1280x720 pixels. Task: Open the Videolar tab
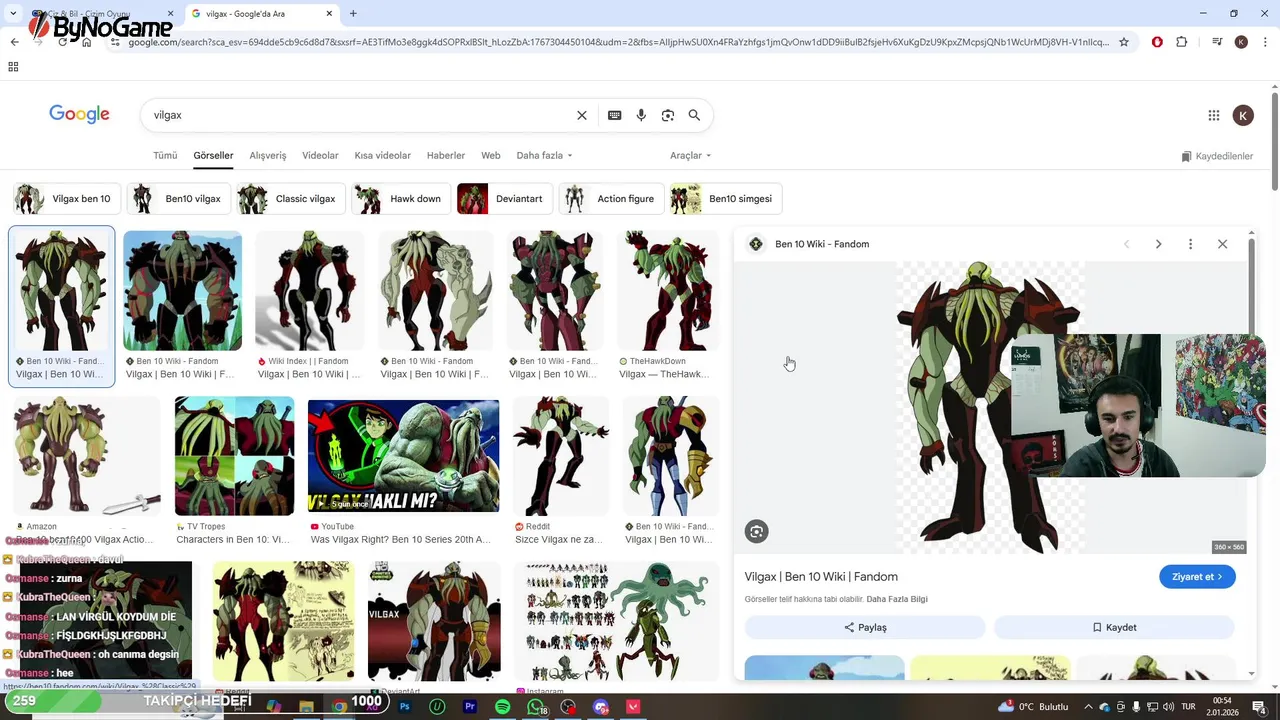coord(320,156)
